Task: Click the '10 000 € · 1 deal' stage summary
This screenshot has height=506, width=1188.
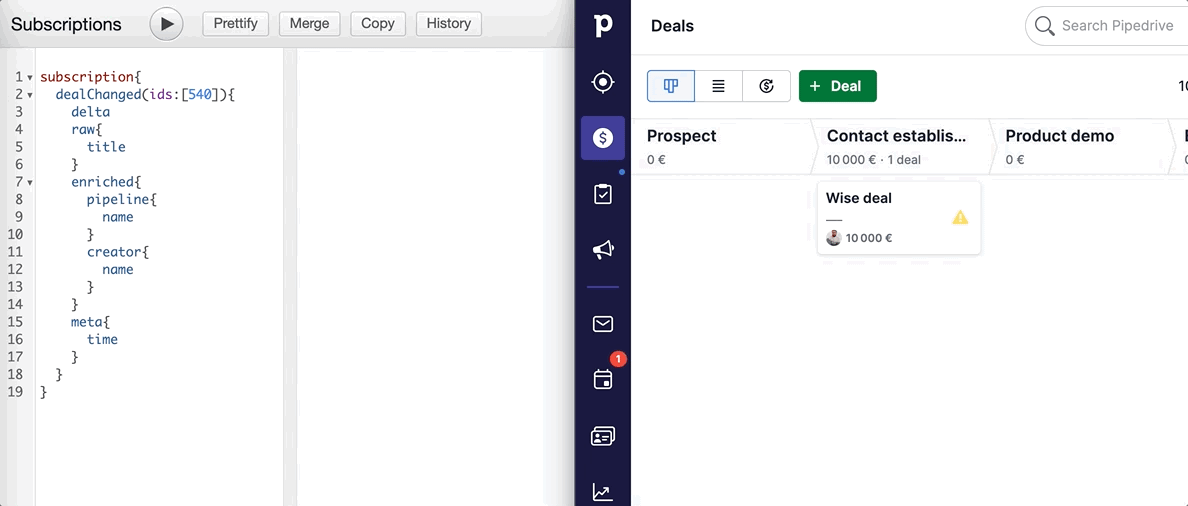Action: click(x=874, y=160)
